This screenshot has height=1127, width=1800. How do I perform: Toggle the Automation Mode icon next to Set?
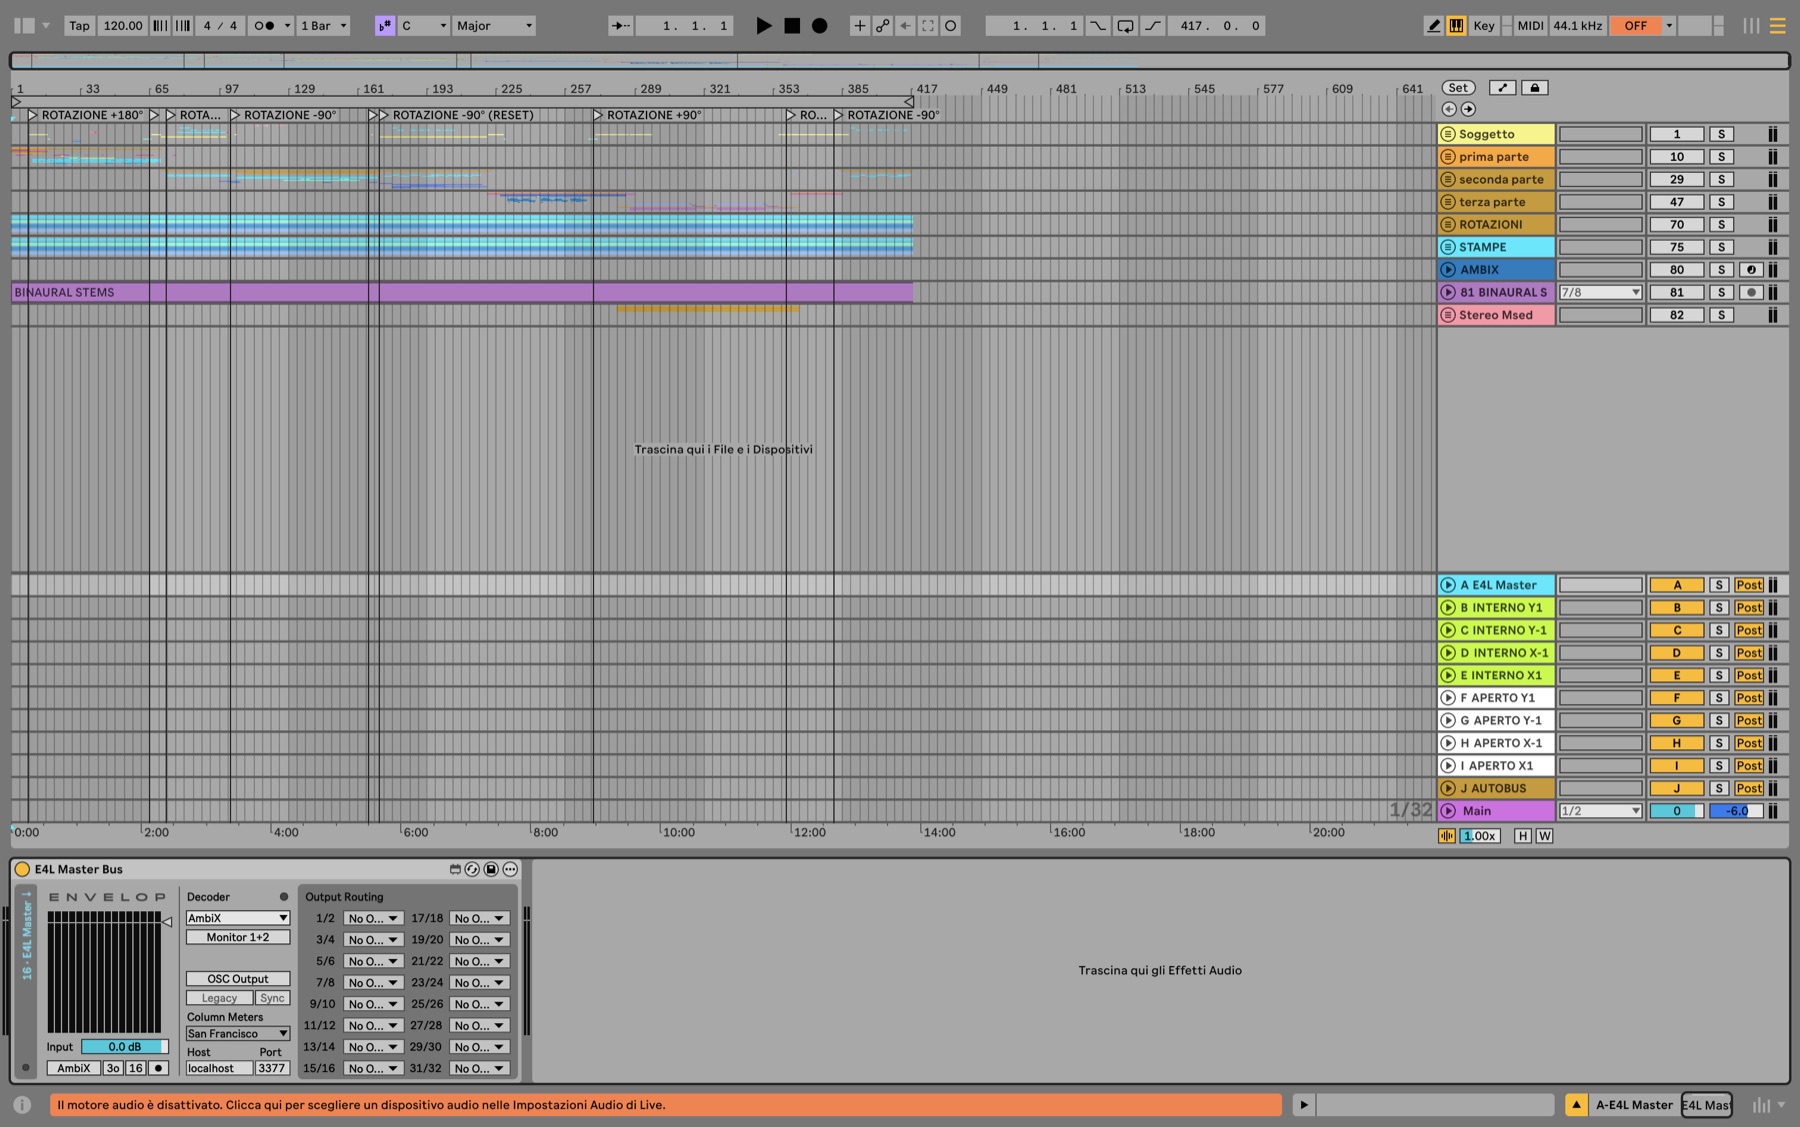tap(1503, 88)
